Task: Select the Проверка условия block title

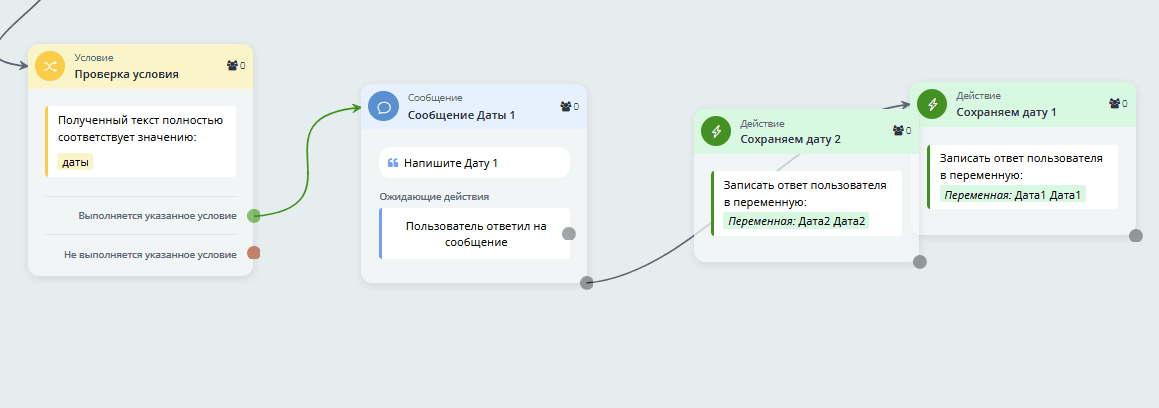Action: tap(126, 74)
